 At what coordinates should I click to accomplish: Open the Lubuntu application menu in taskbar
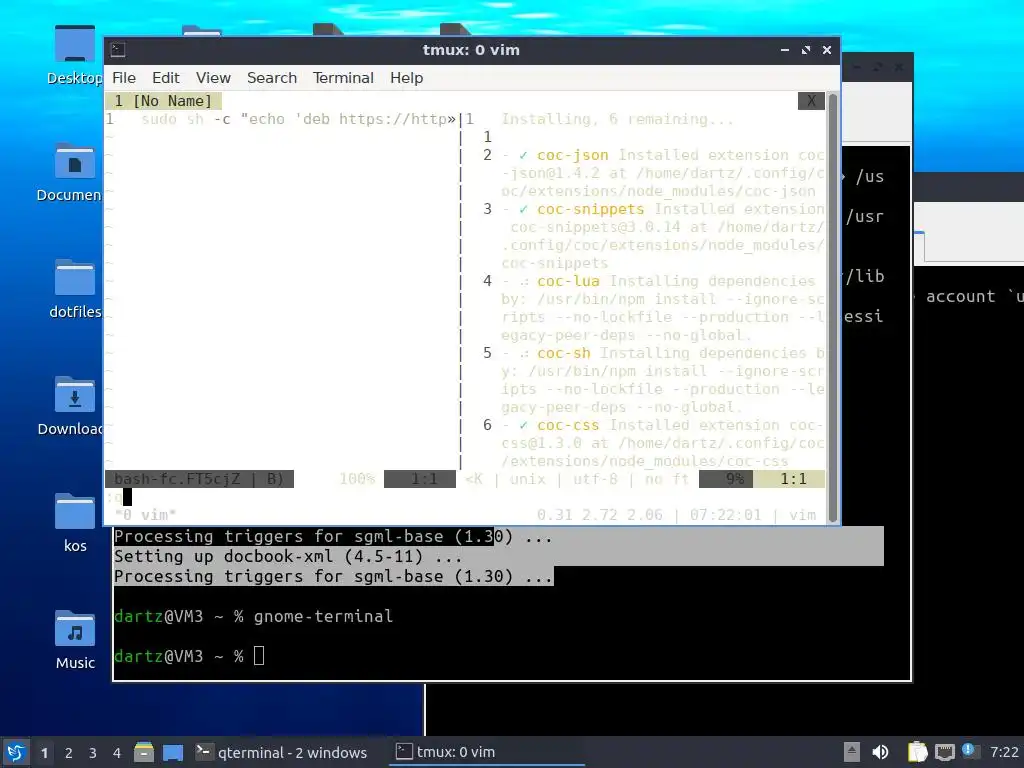point(16,752)
